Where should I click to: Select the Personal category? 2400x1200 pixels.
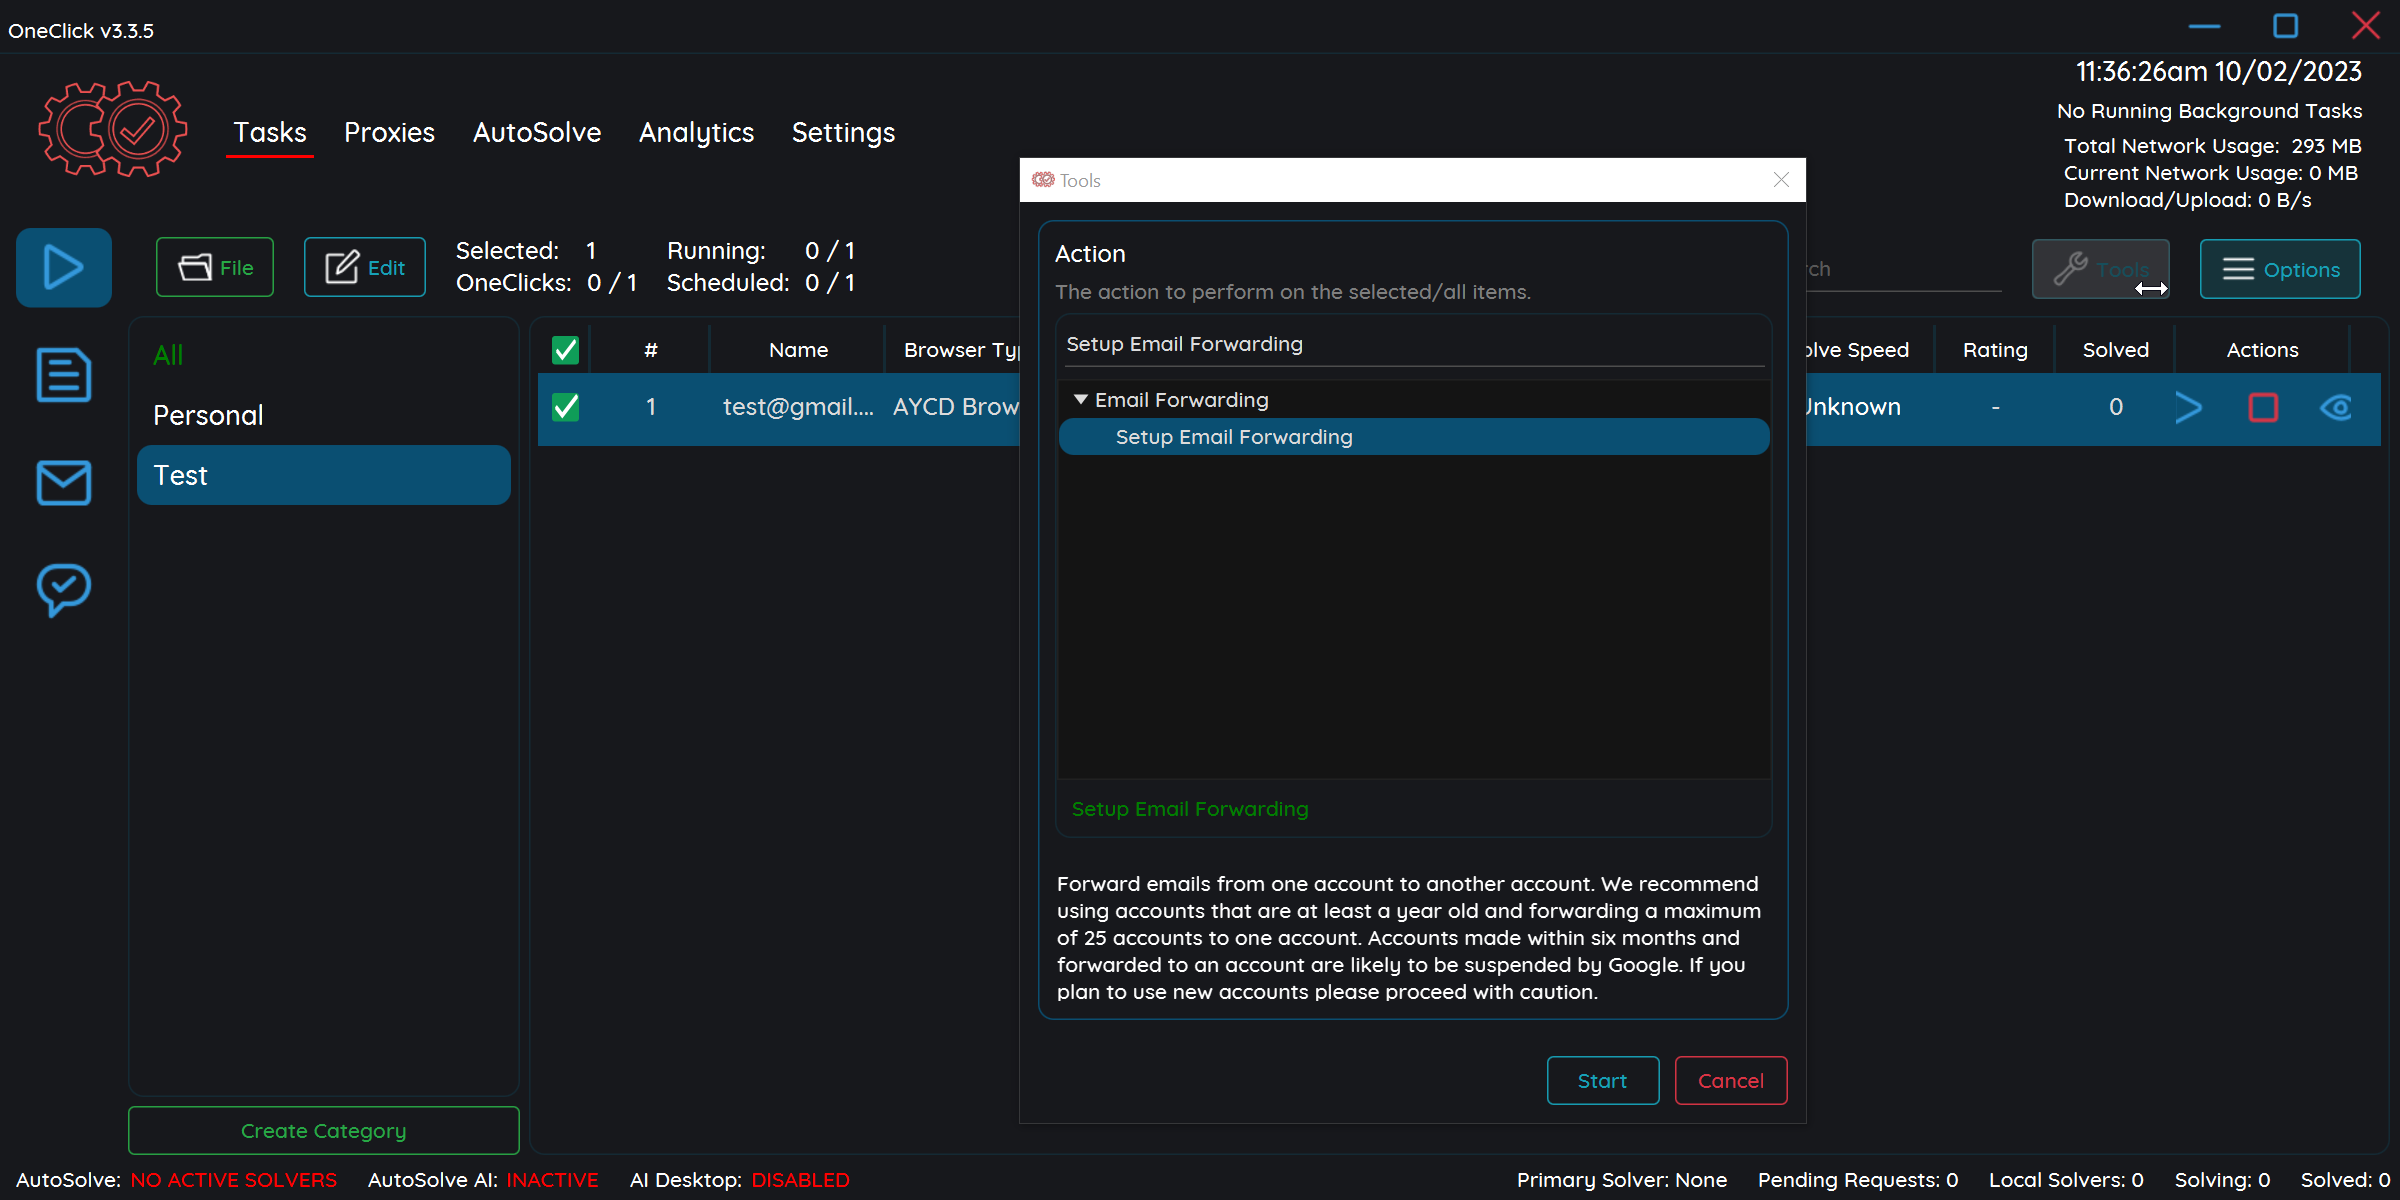point(208,415)
